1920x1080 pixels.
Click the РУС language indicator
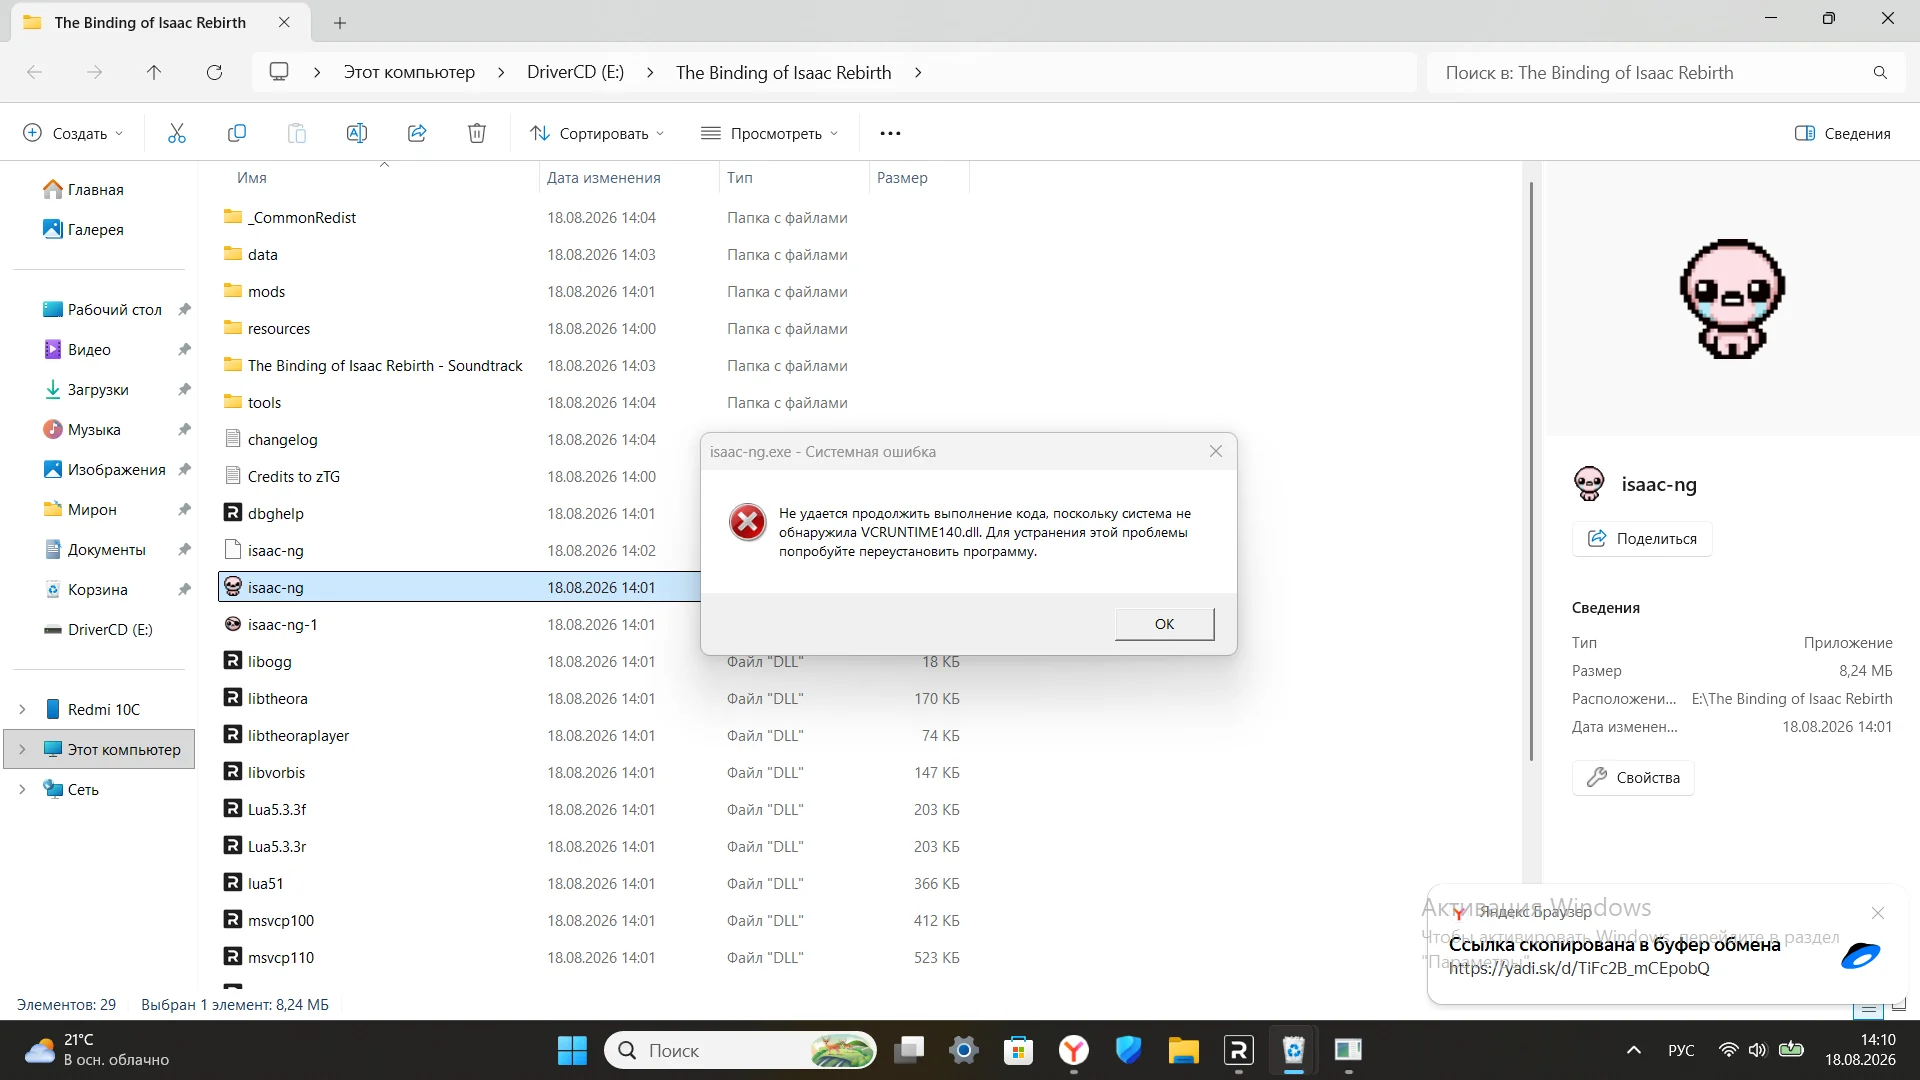click(x=1681, y=1050)
